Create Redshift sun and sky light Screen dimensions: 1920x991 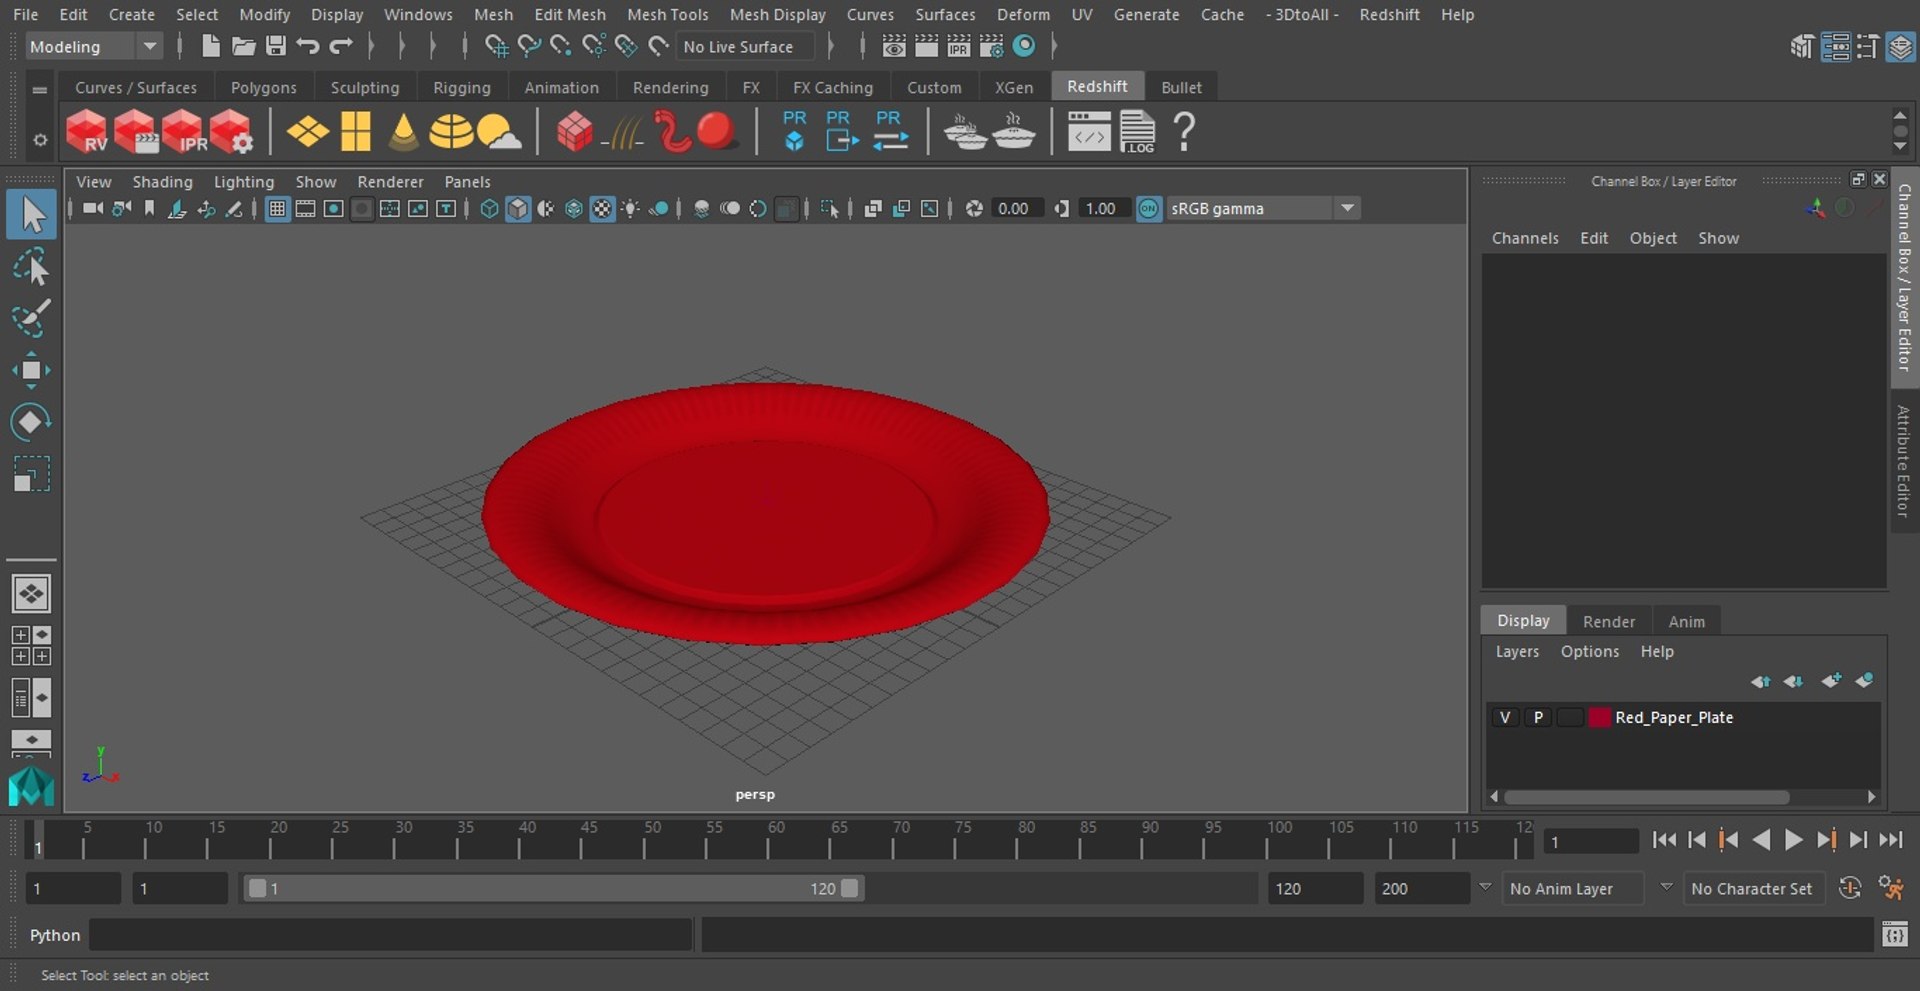499,132
